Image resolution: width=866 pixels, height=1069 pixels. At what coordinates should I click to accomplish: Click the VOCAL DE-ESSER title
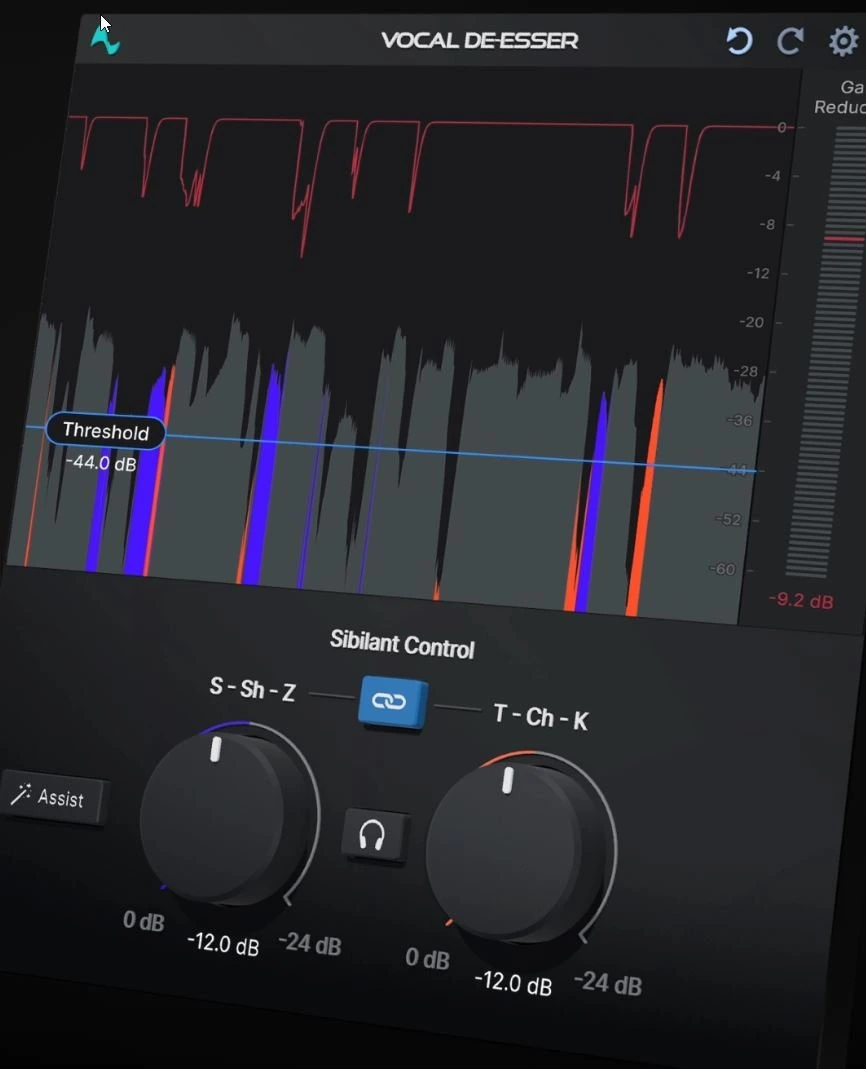[x=479, y=41]
